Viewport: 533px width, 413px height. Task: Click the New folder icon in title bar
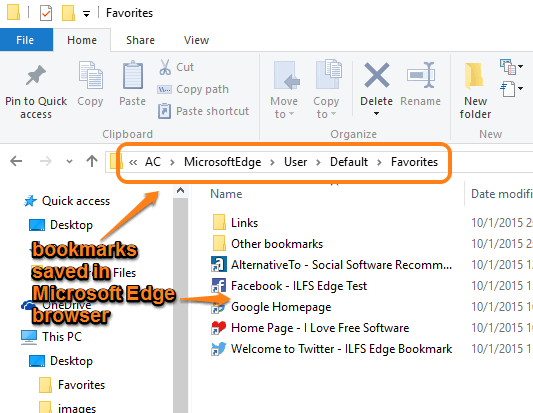[68, 13]
